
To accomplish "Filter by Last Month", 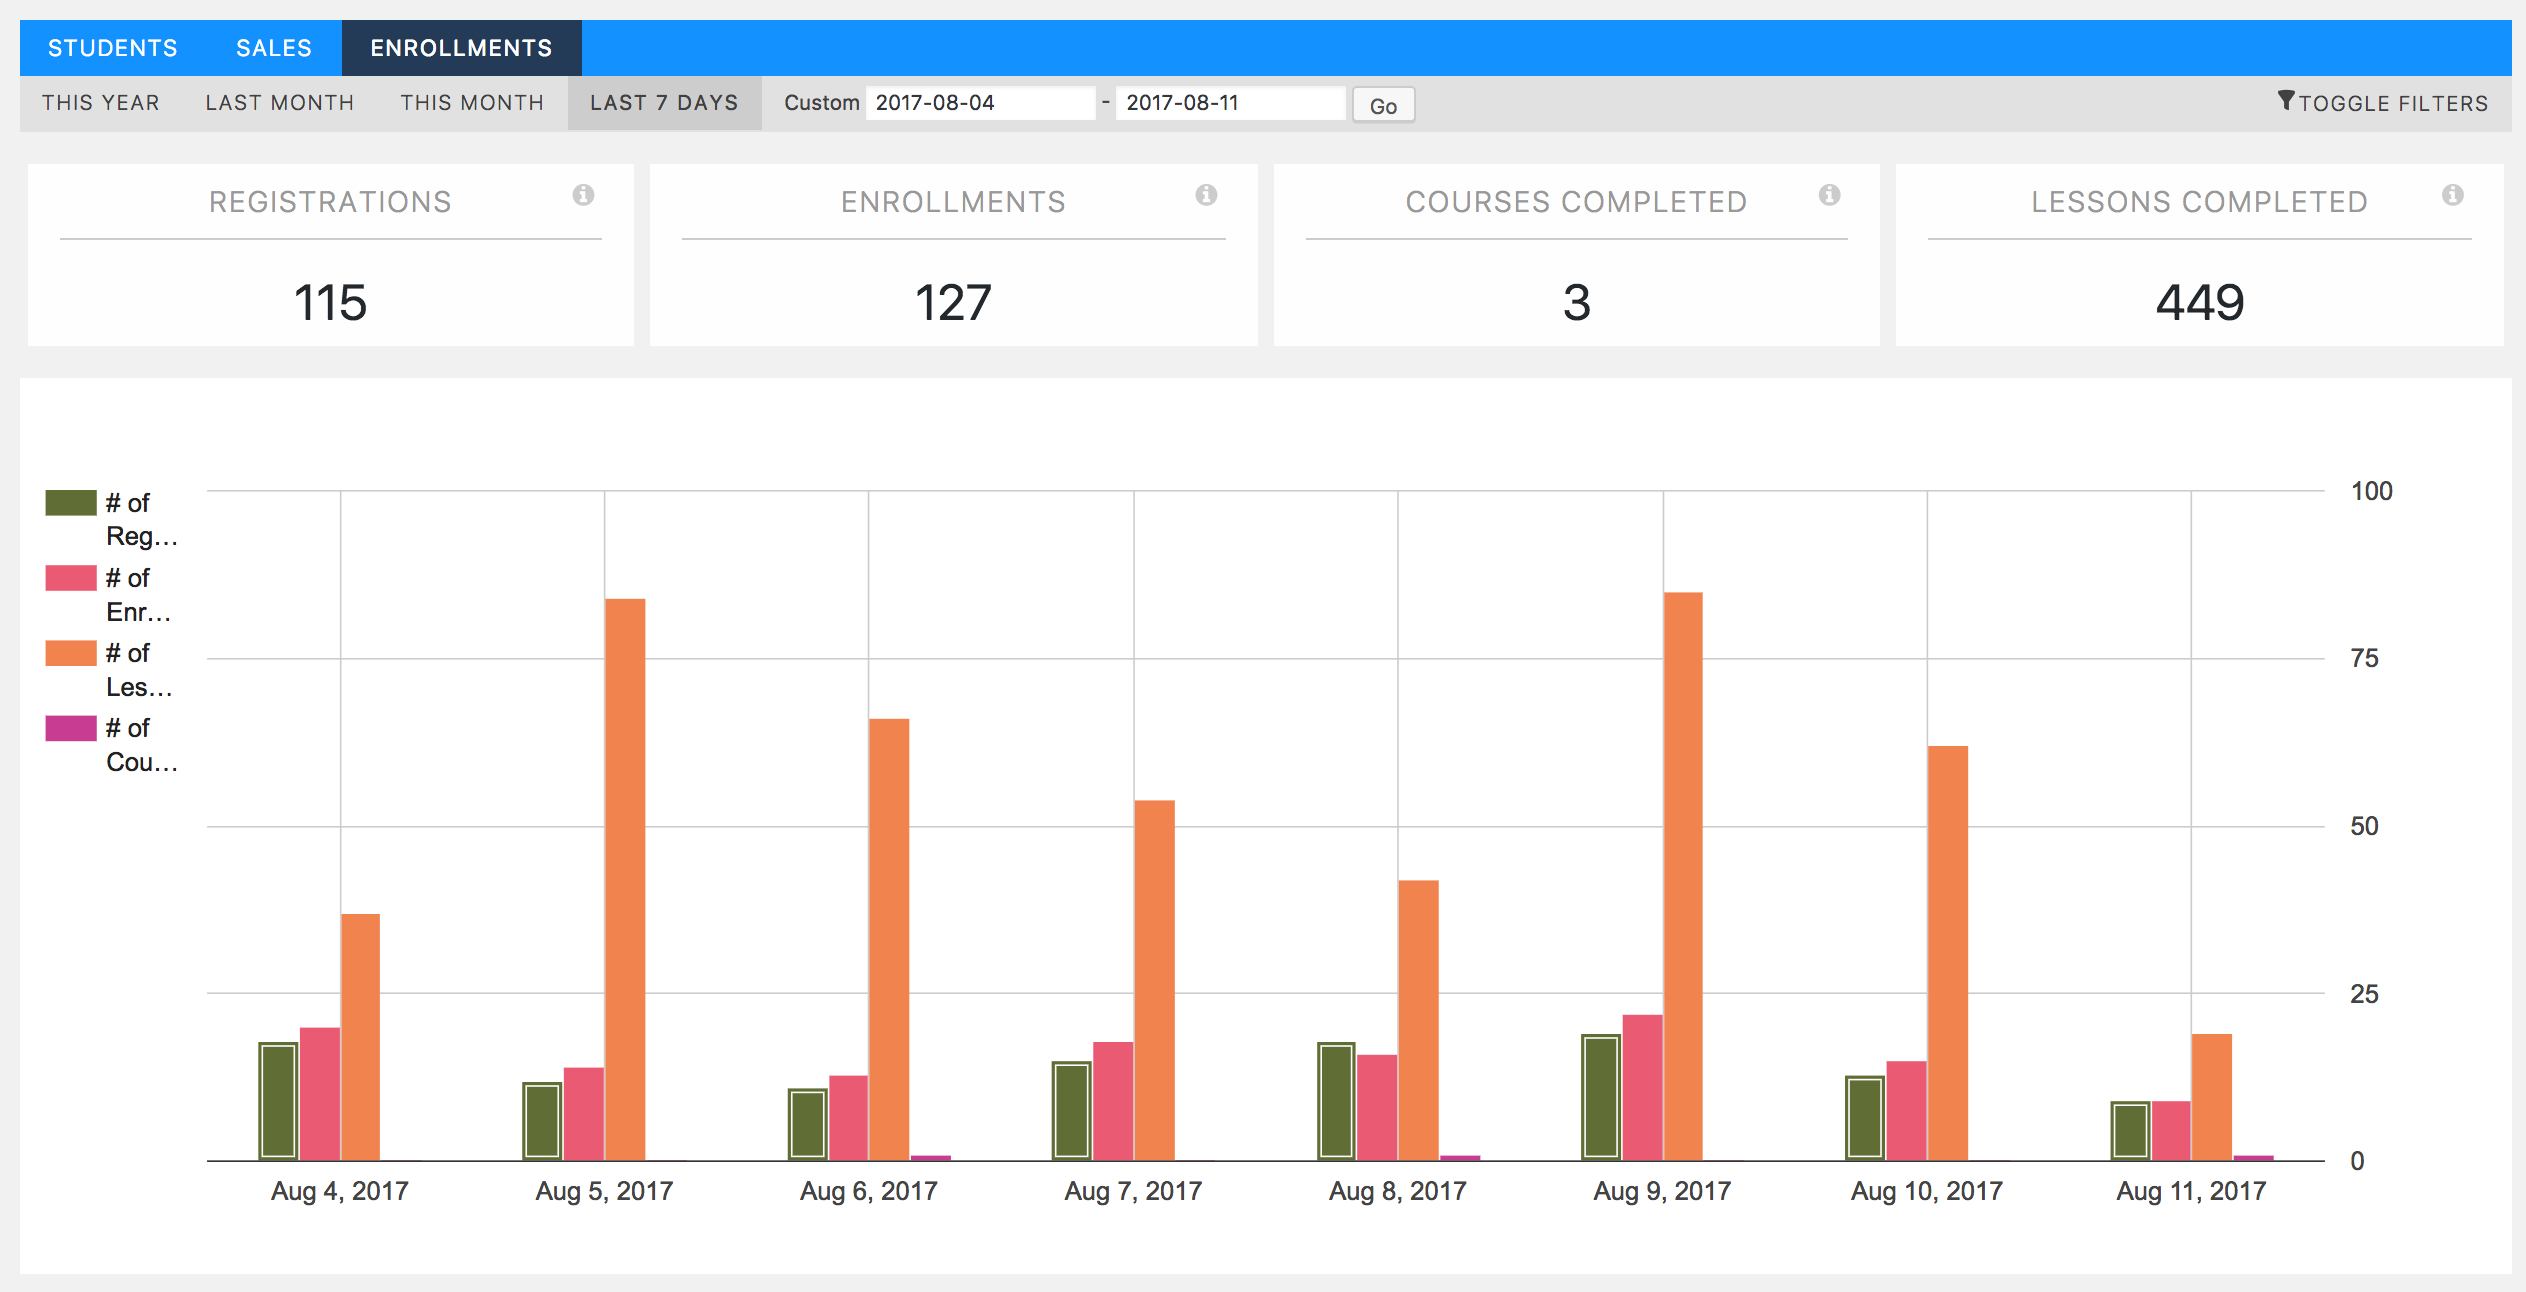I will (x=280, y=103).
